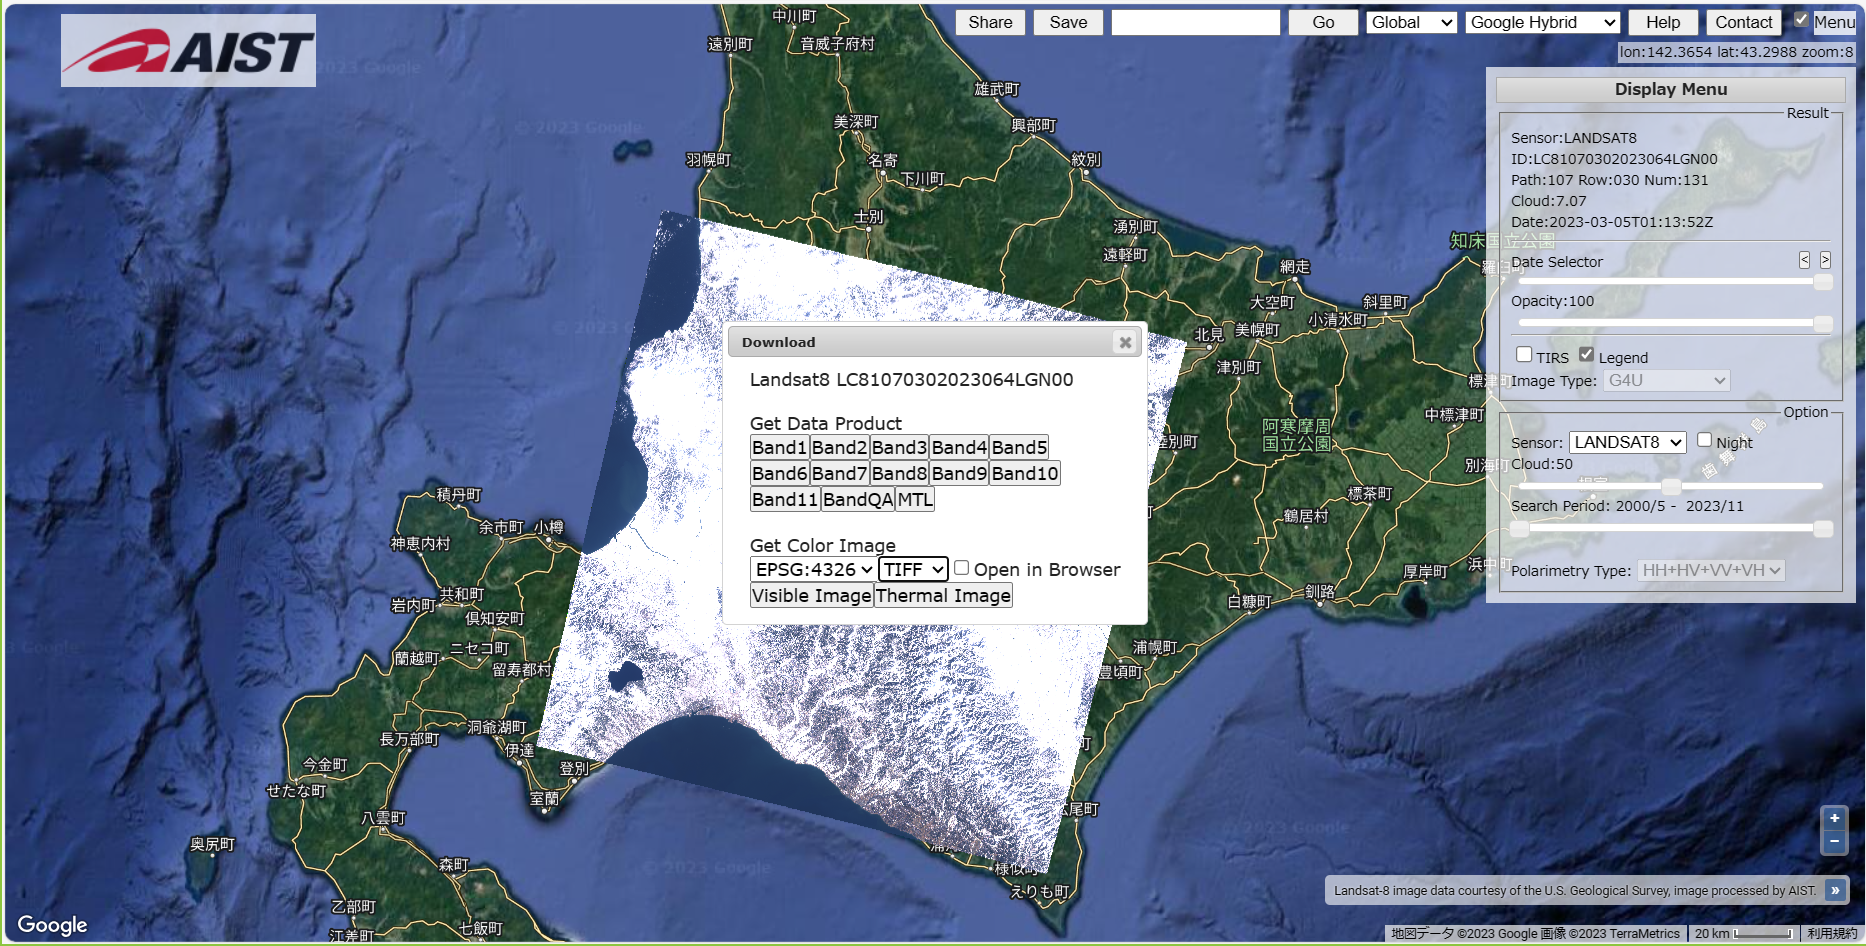This screenshot has width=1866, height=946.
Task: Click the Display Menu header
Action: point(1671,89)
